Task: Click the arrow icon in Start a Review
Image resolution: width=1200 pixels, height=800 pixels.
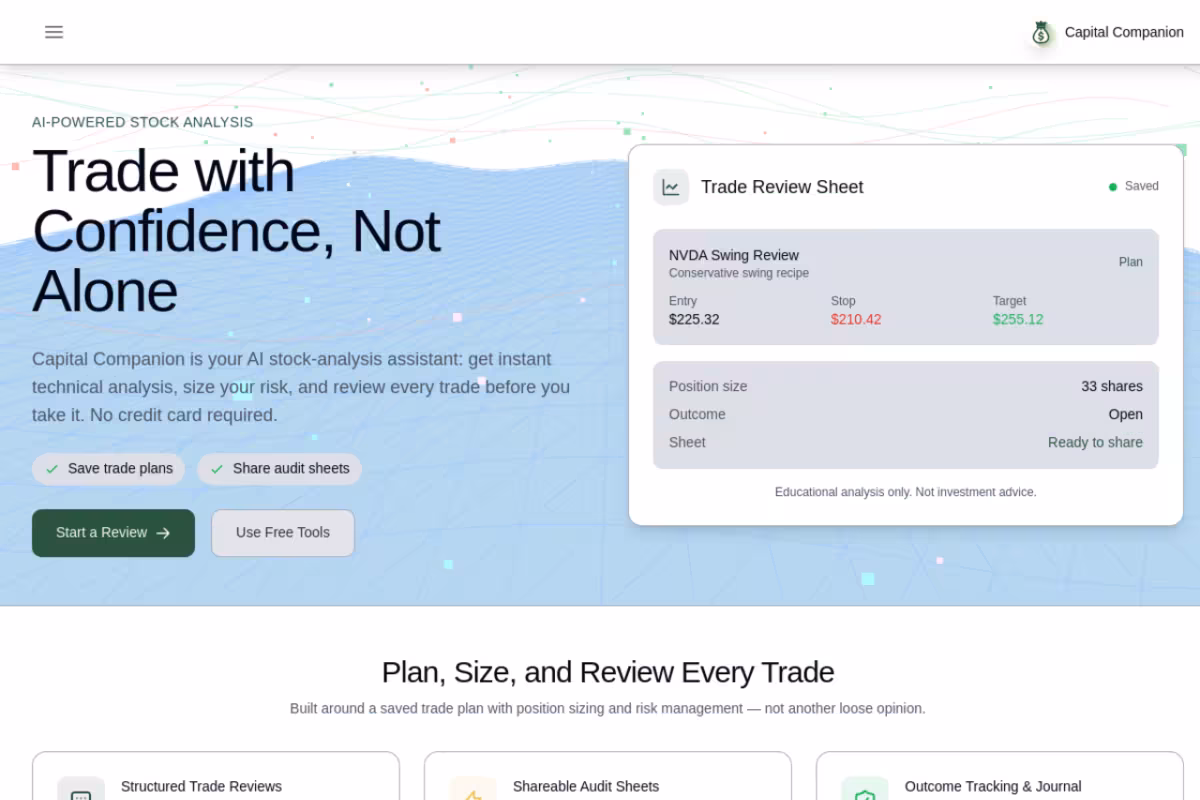Action: (x=163, y=533)
